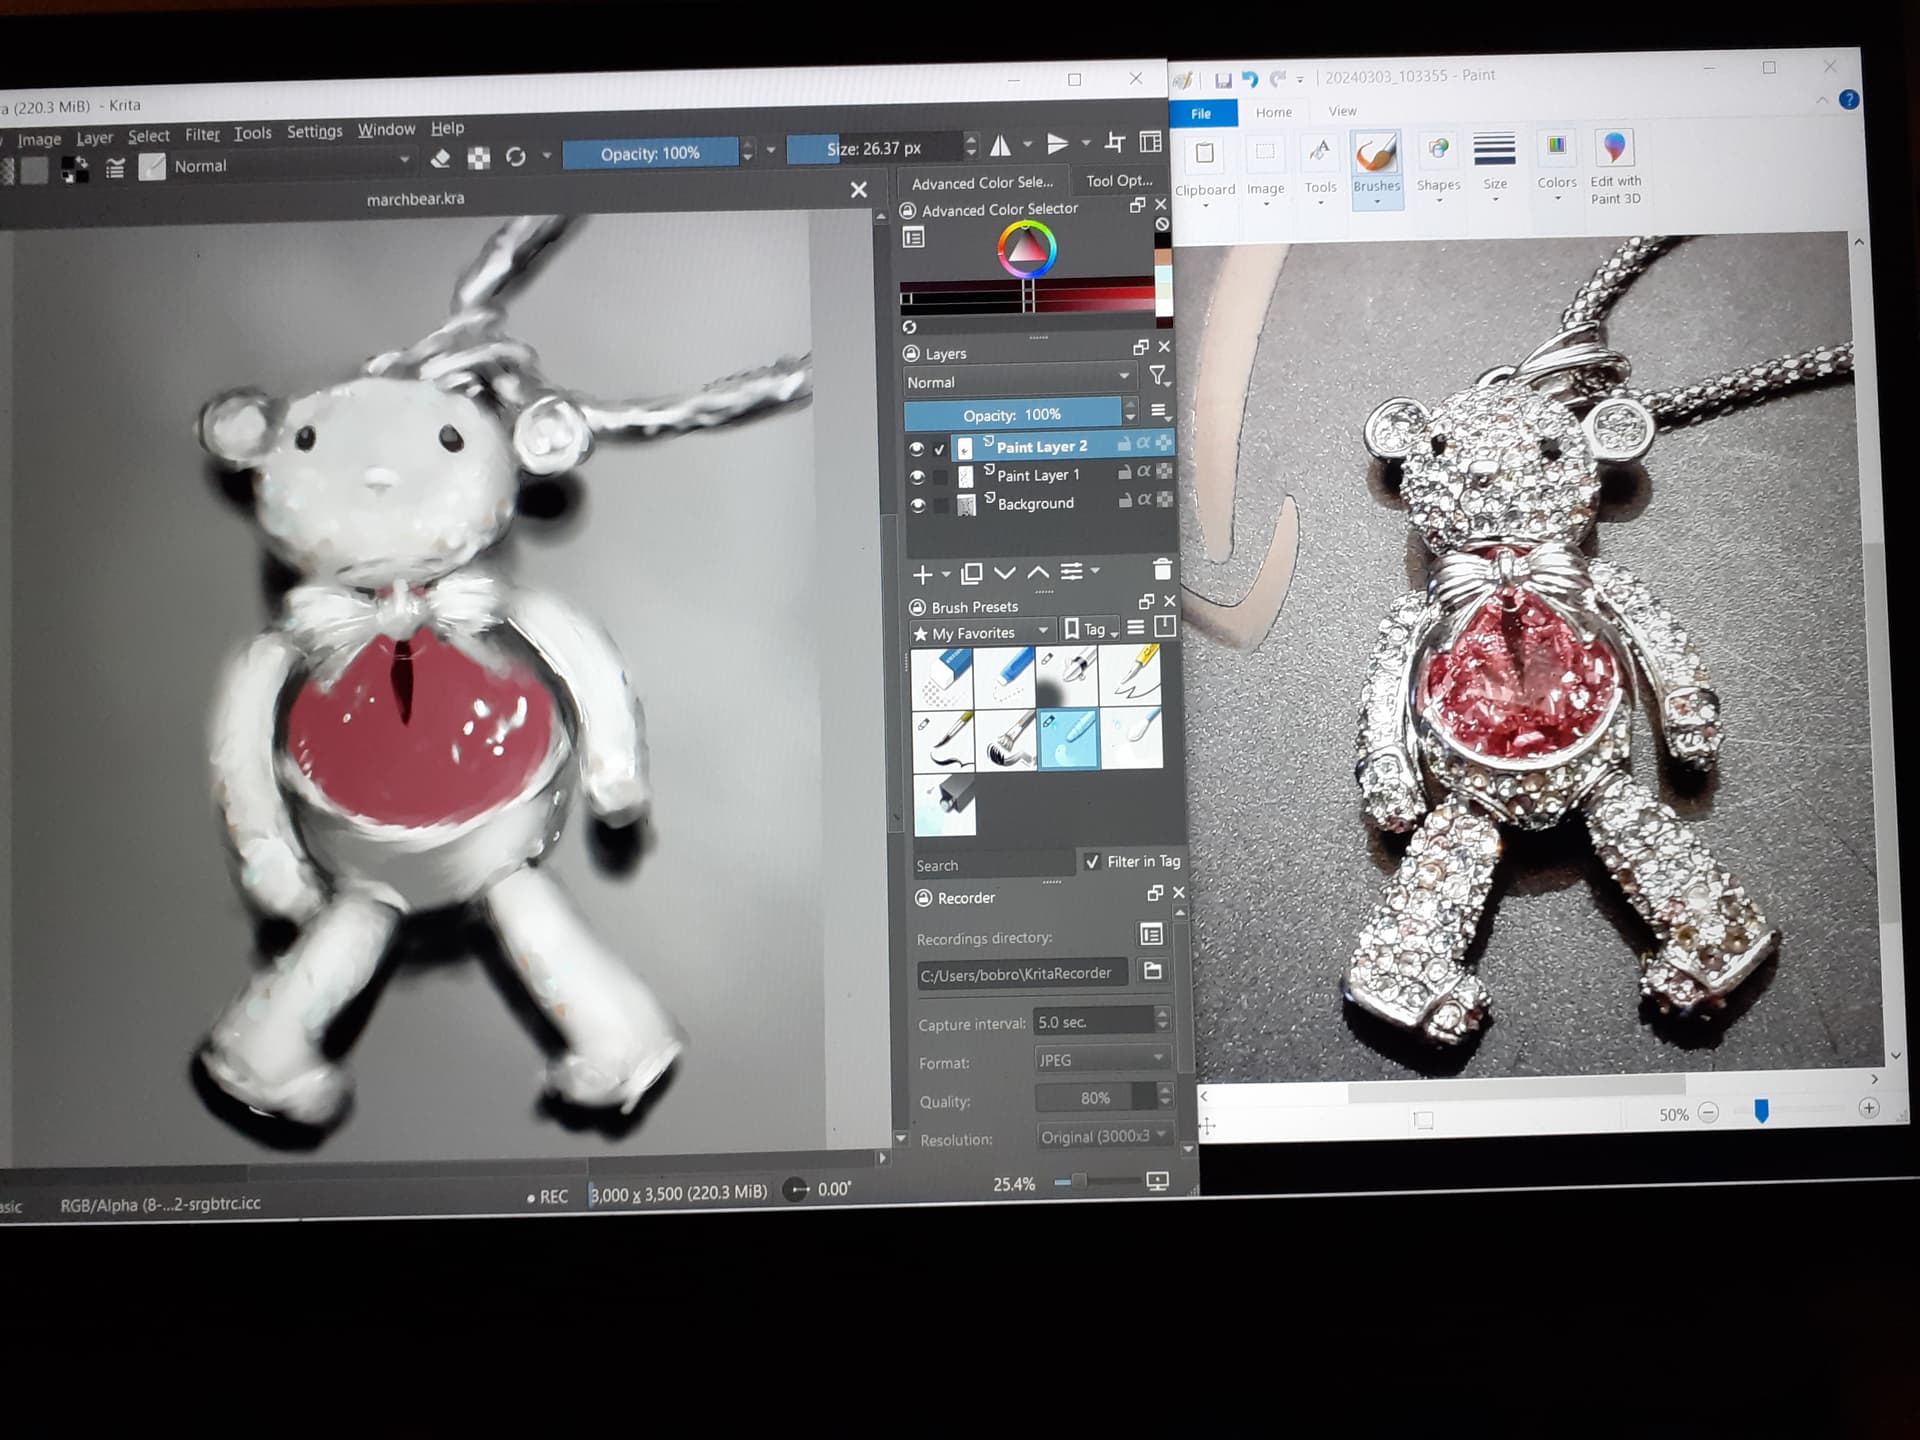Switch to the View tab in Paint
The image size is (1920, 1440).
1342,111
